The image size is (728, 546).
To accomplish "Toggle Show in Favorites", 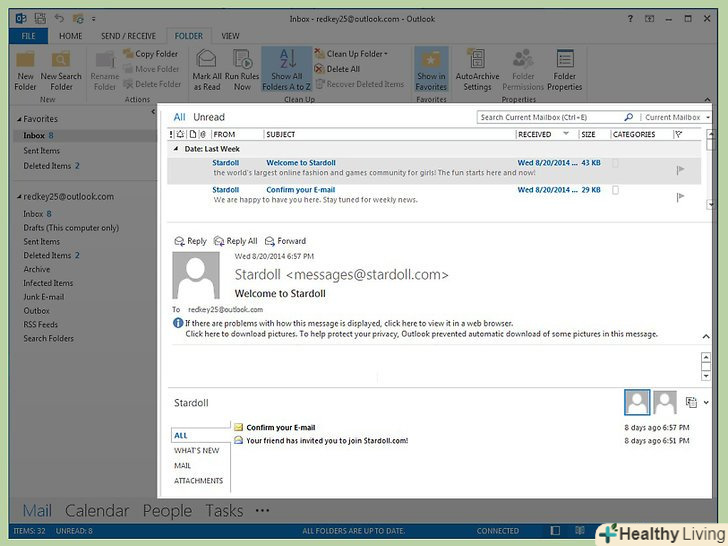I will (431, 70).
